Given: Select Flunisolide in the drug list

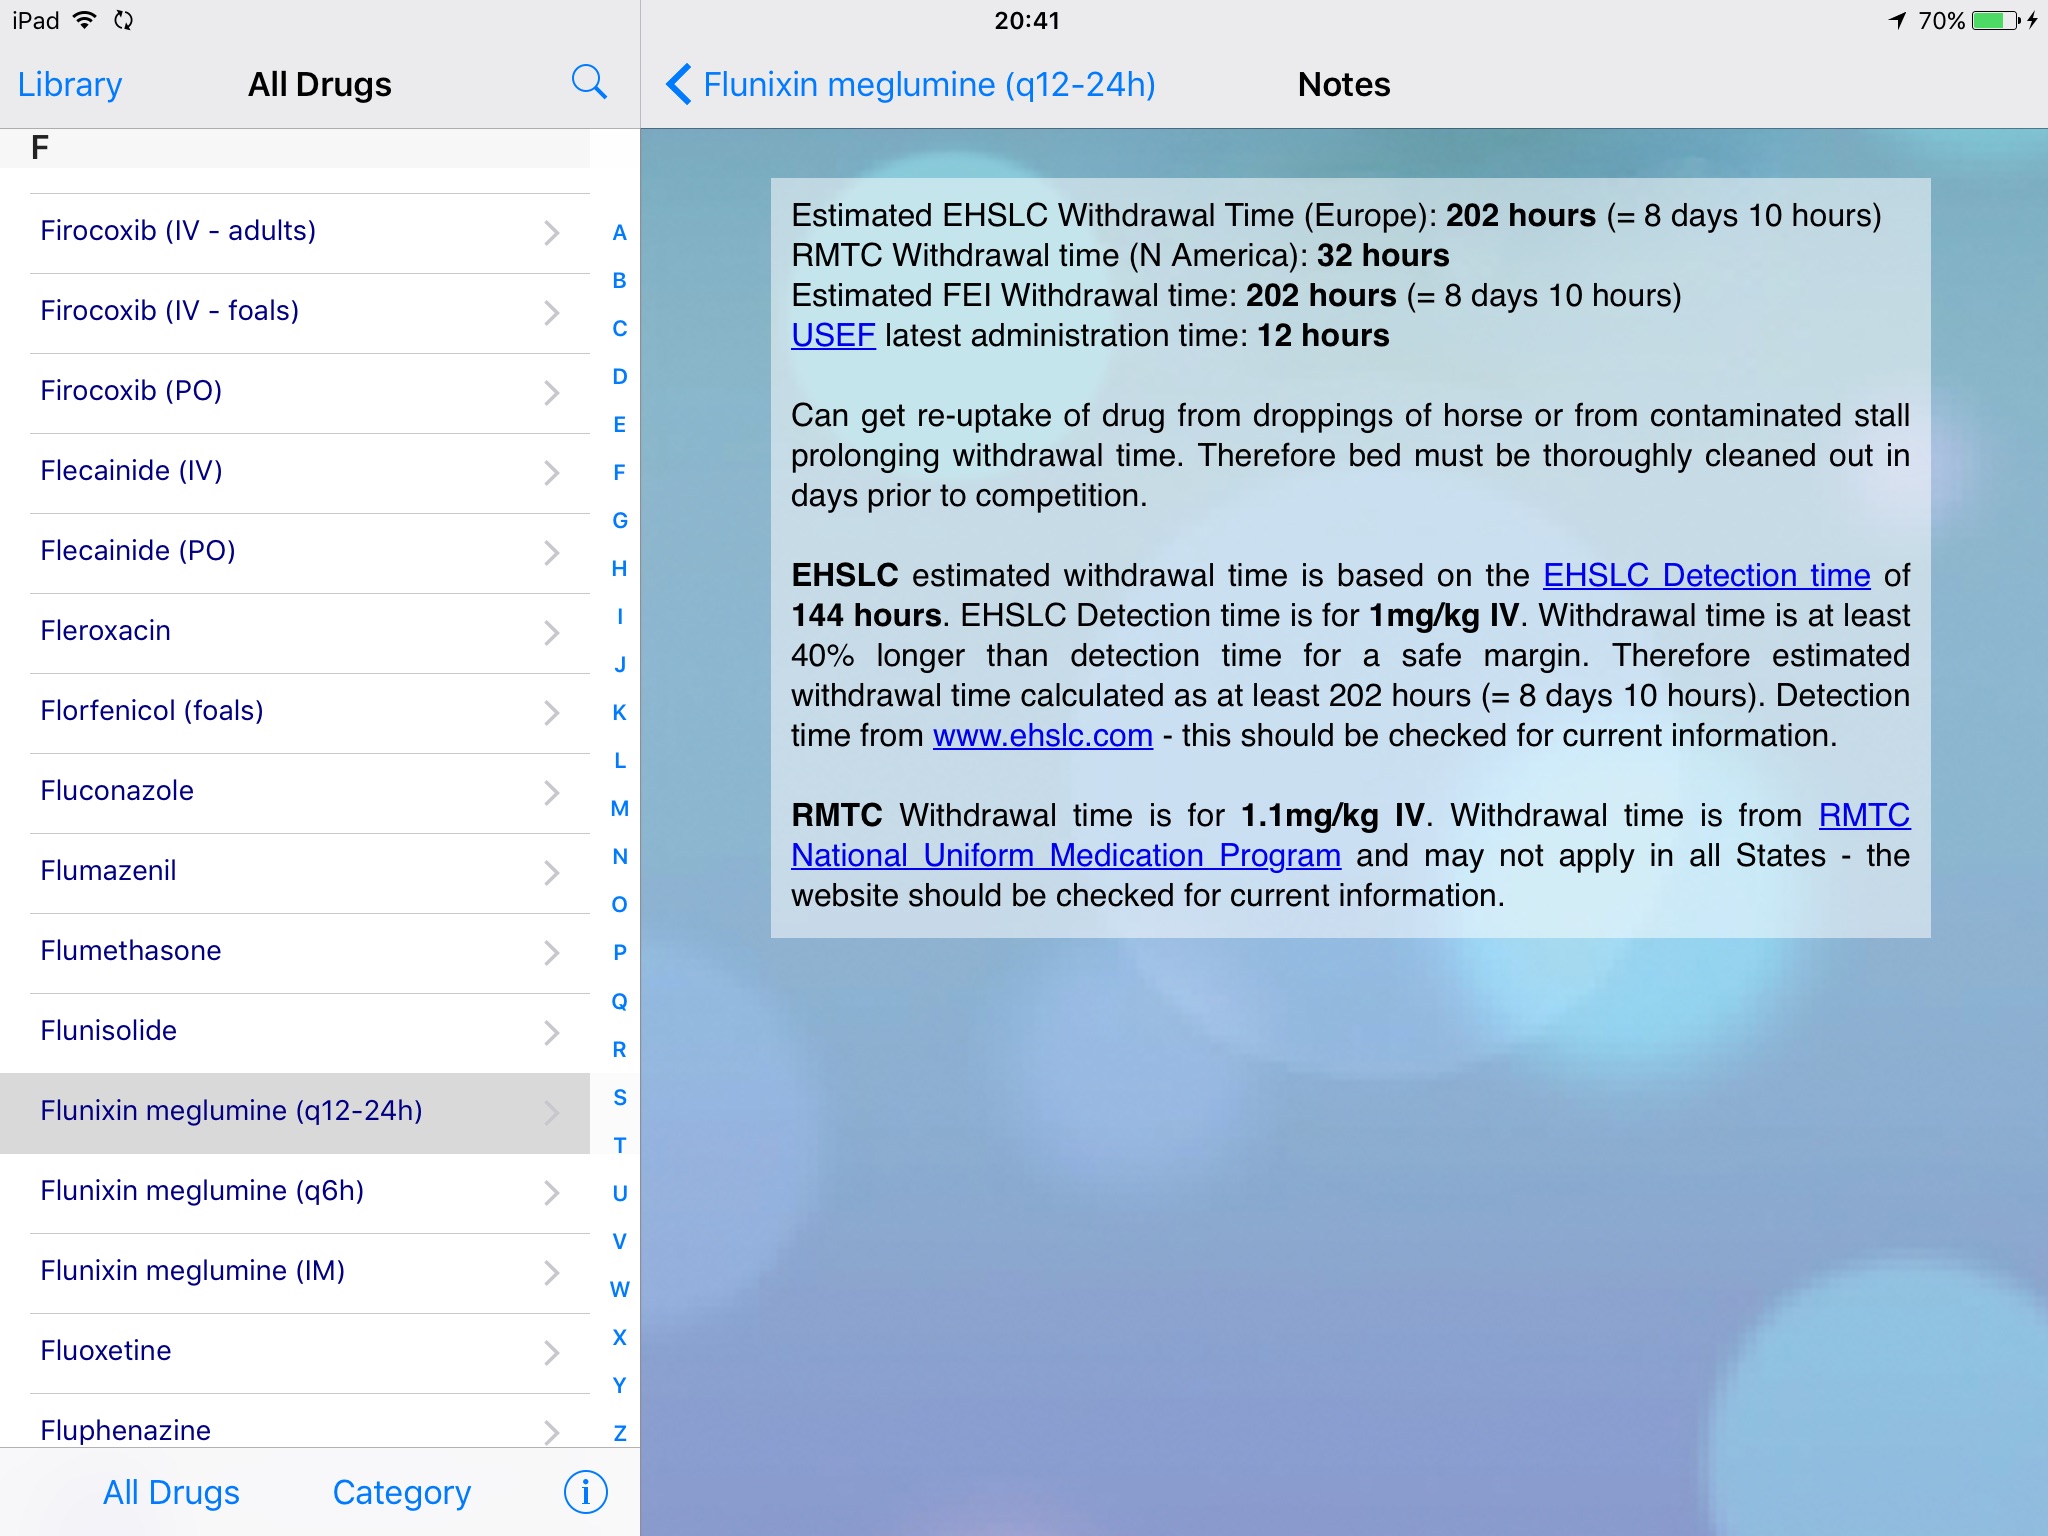Looking at the screenshot, I should [295, 1033].
